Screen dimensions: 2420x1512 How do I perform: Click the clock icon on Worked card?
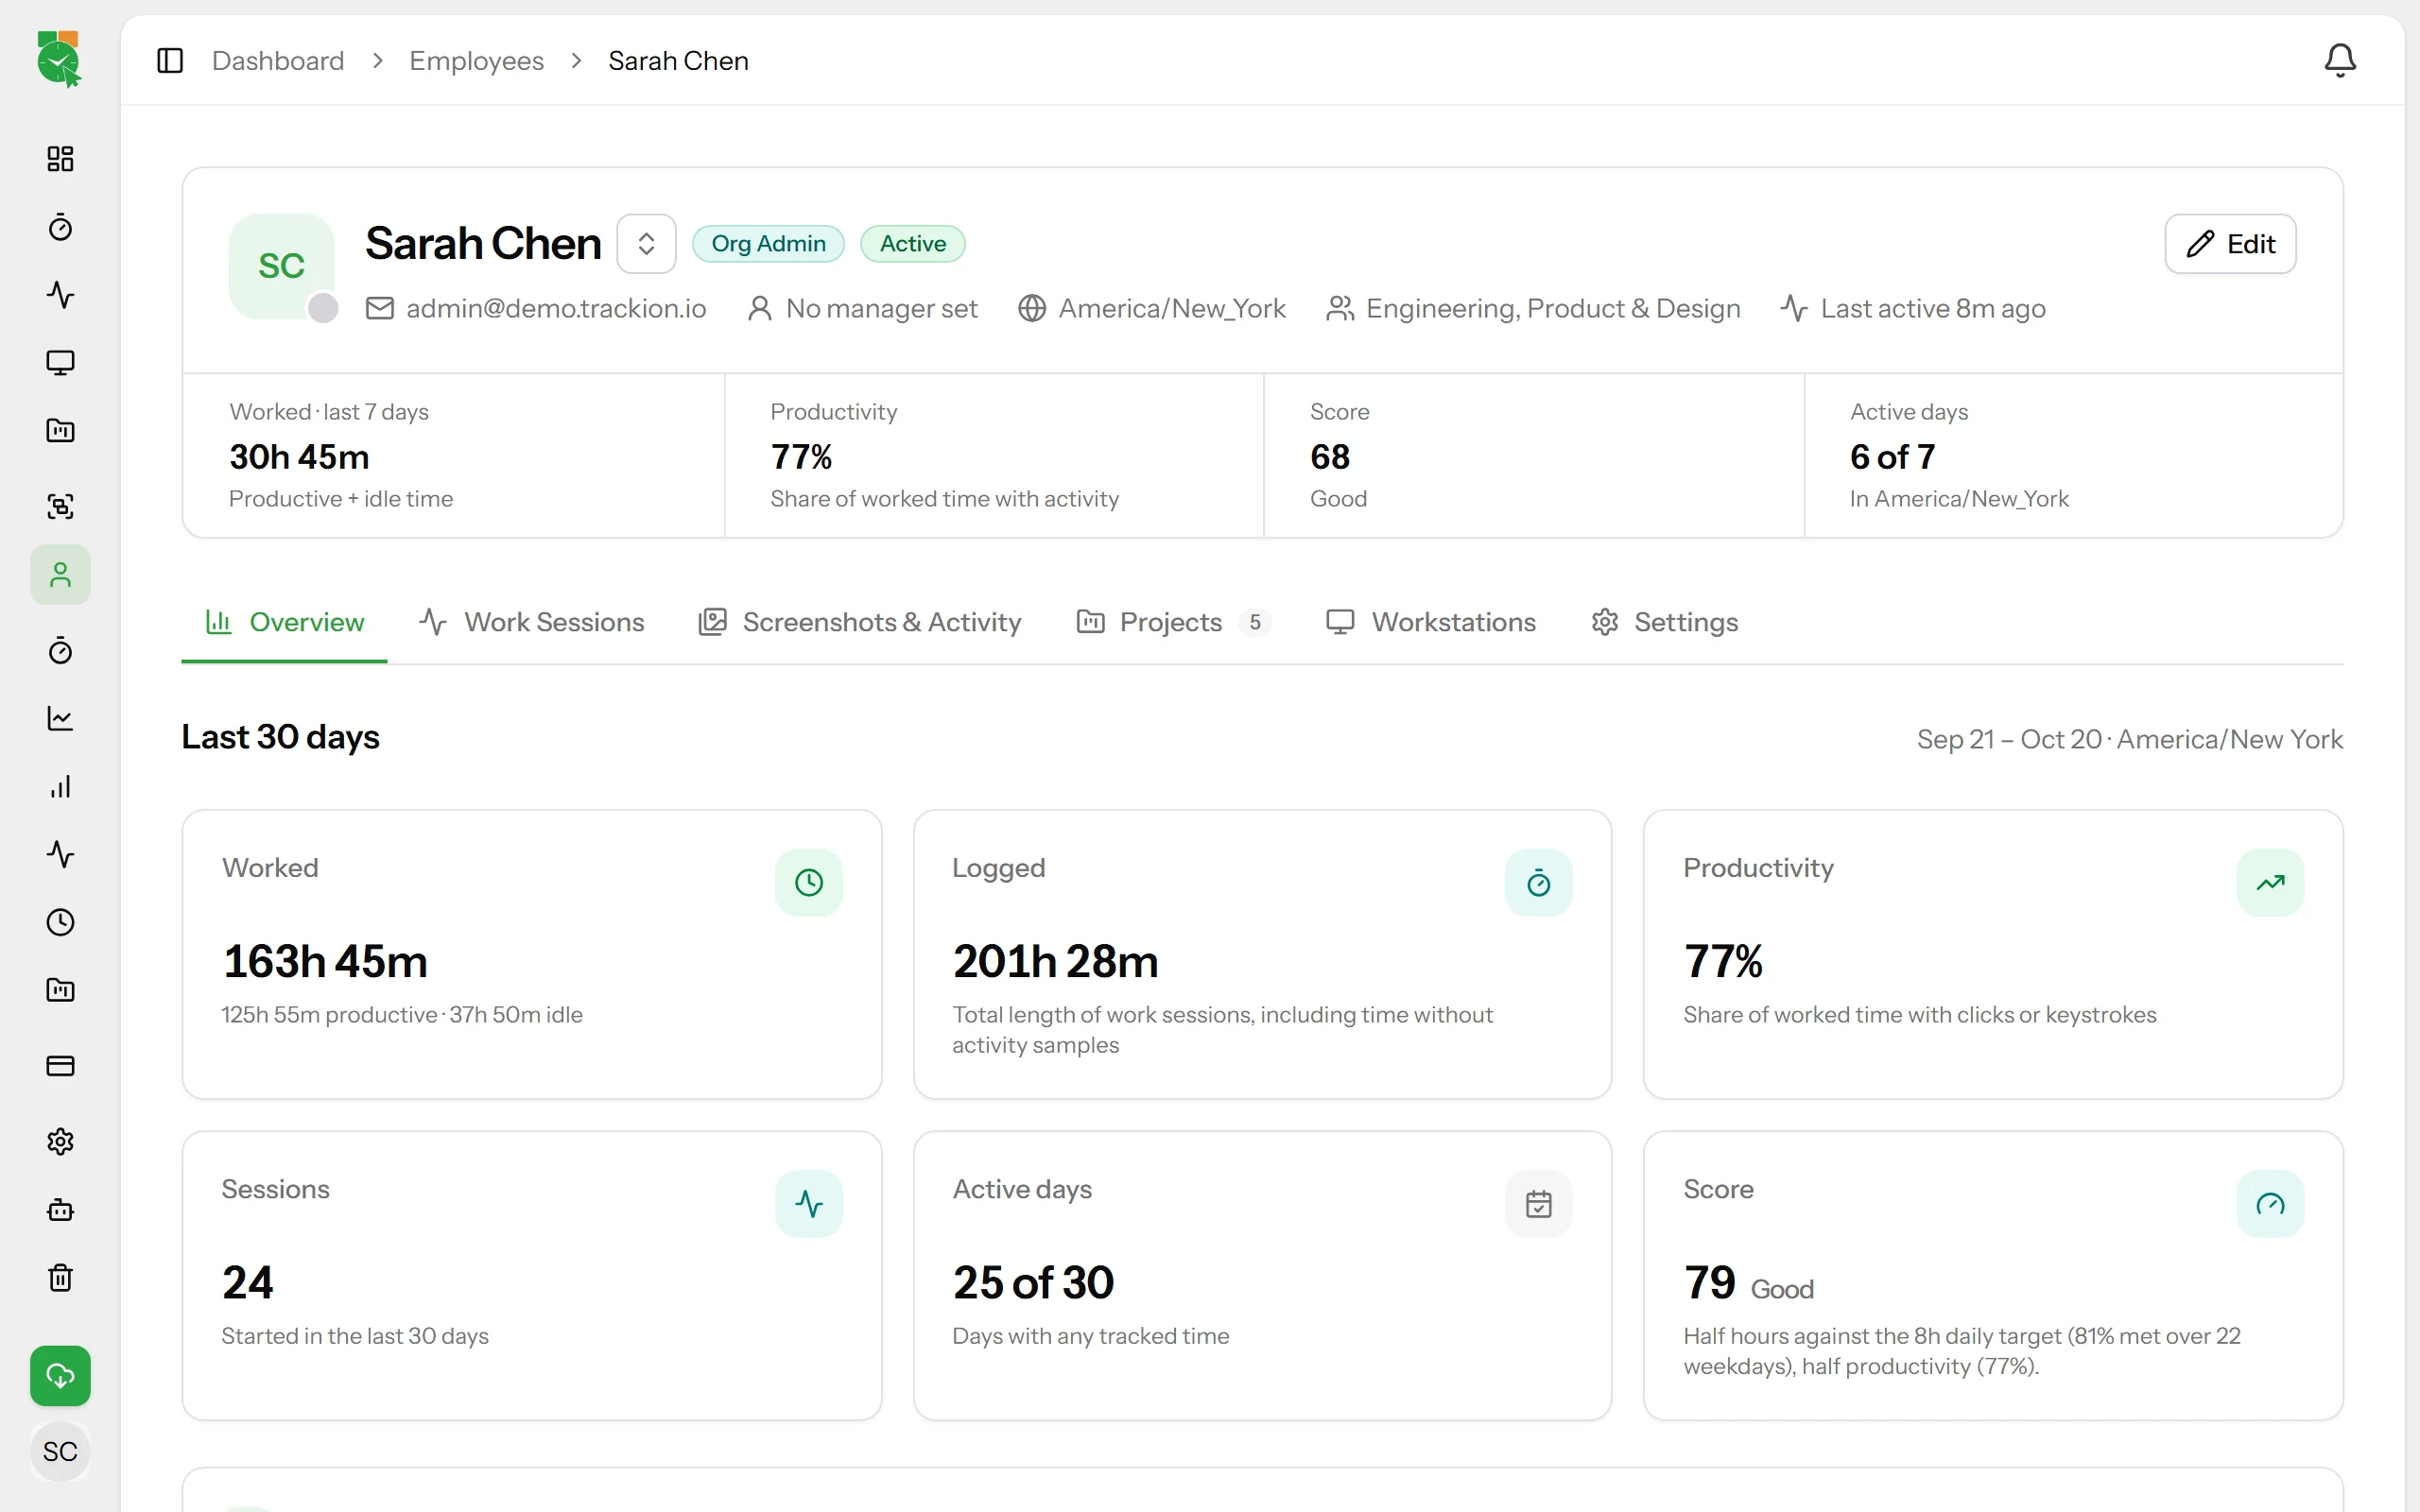pyautogui.click(x=808, y=882)
